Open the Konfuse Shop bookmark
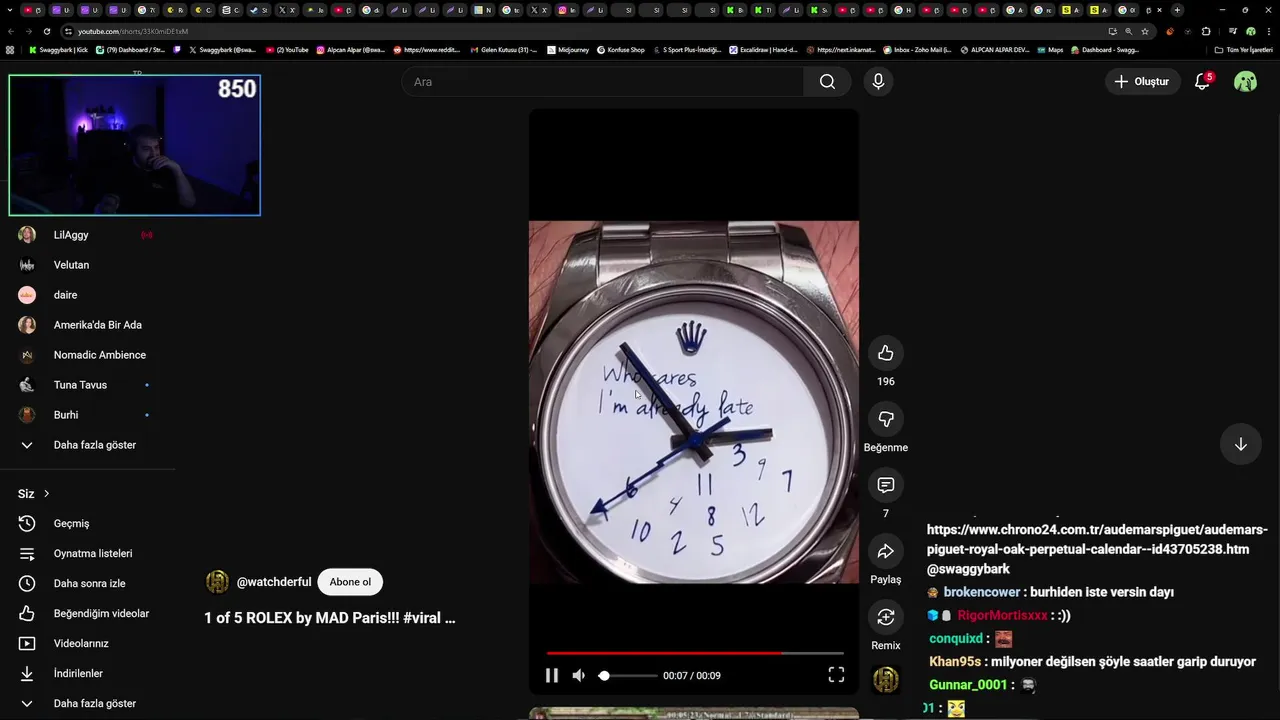Screen dimensions: 1280x720 [620, 49]
